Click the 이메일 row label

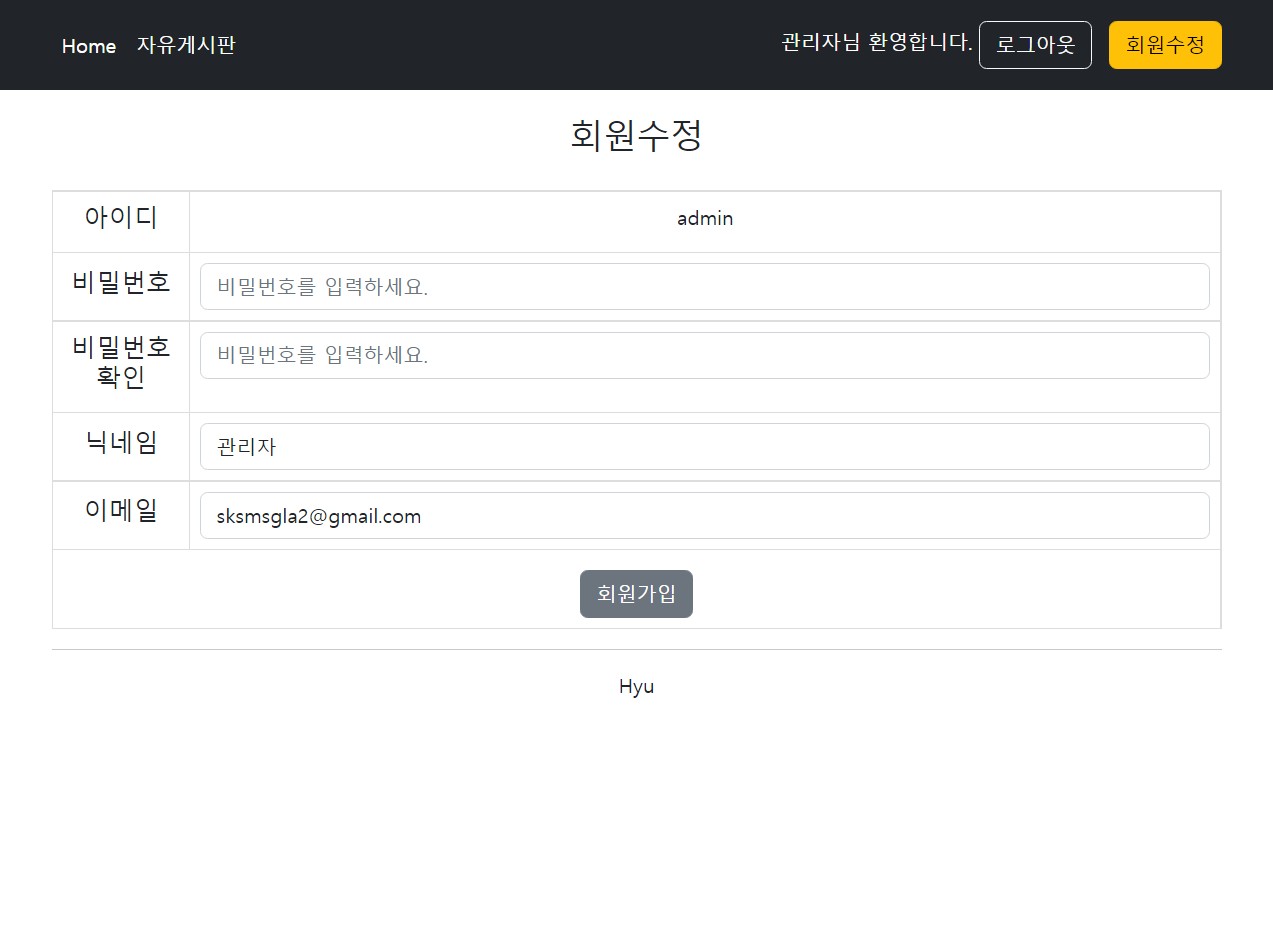tap(120, 512)
